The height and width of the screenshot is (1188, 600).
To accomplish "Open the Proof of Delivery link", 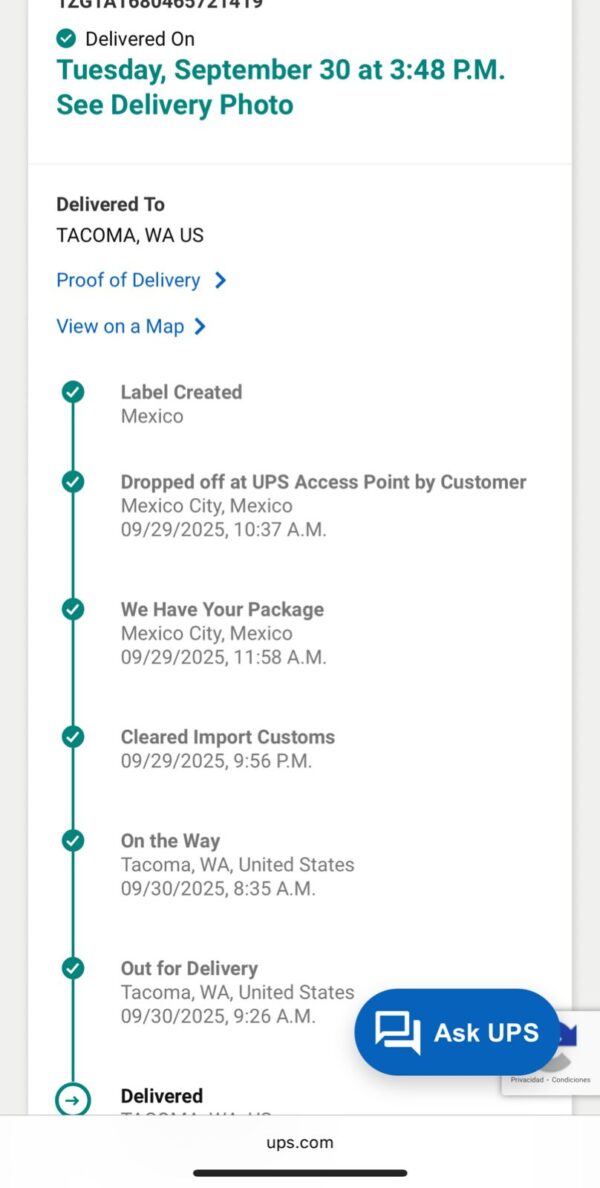I will coord(128,281).
